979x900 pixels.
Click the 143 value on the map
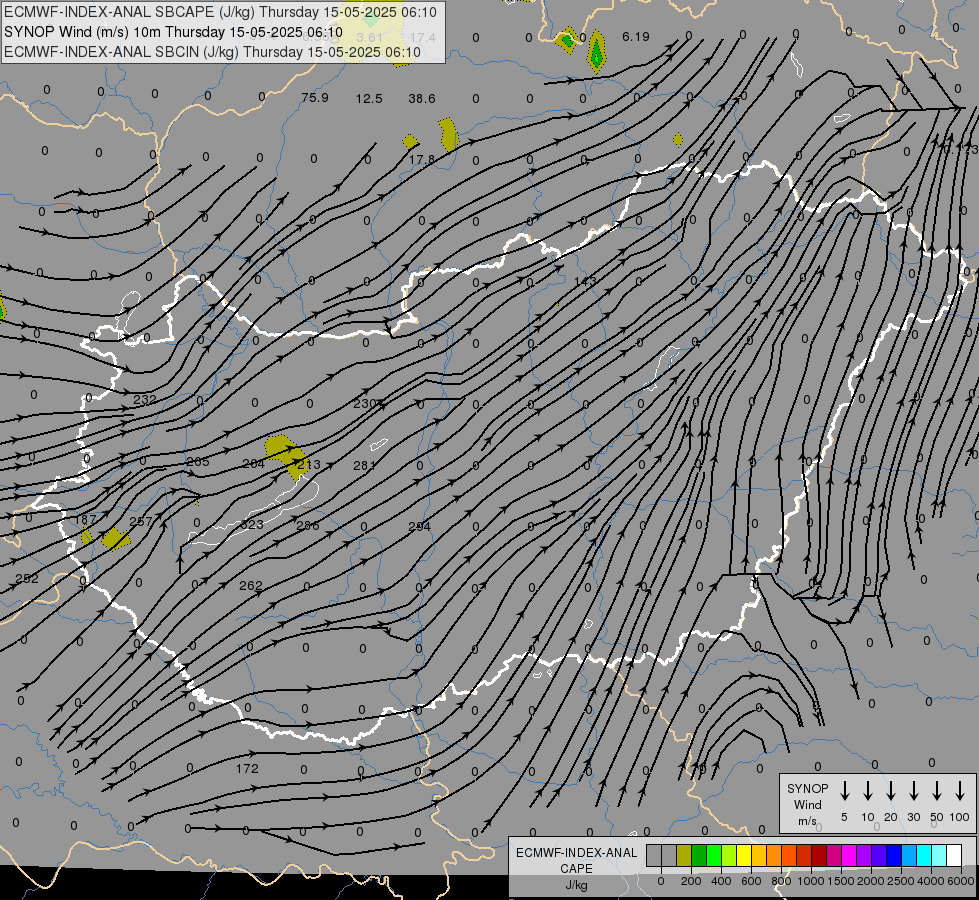point(585,281)
